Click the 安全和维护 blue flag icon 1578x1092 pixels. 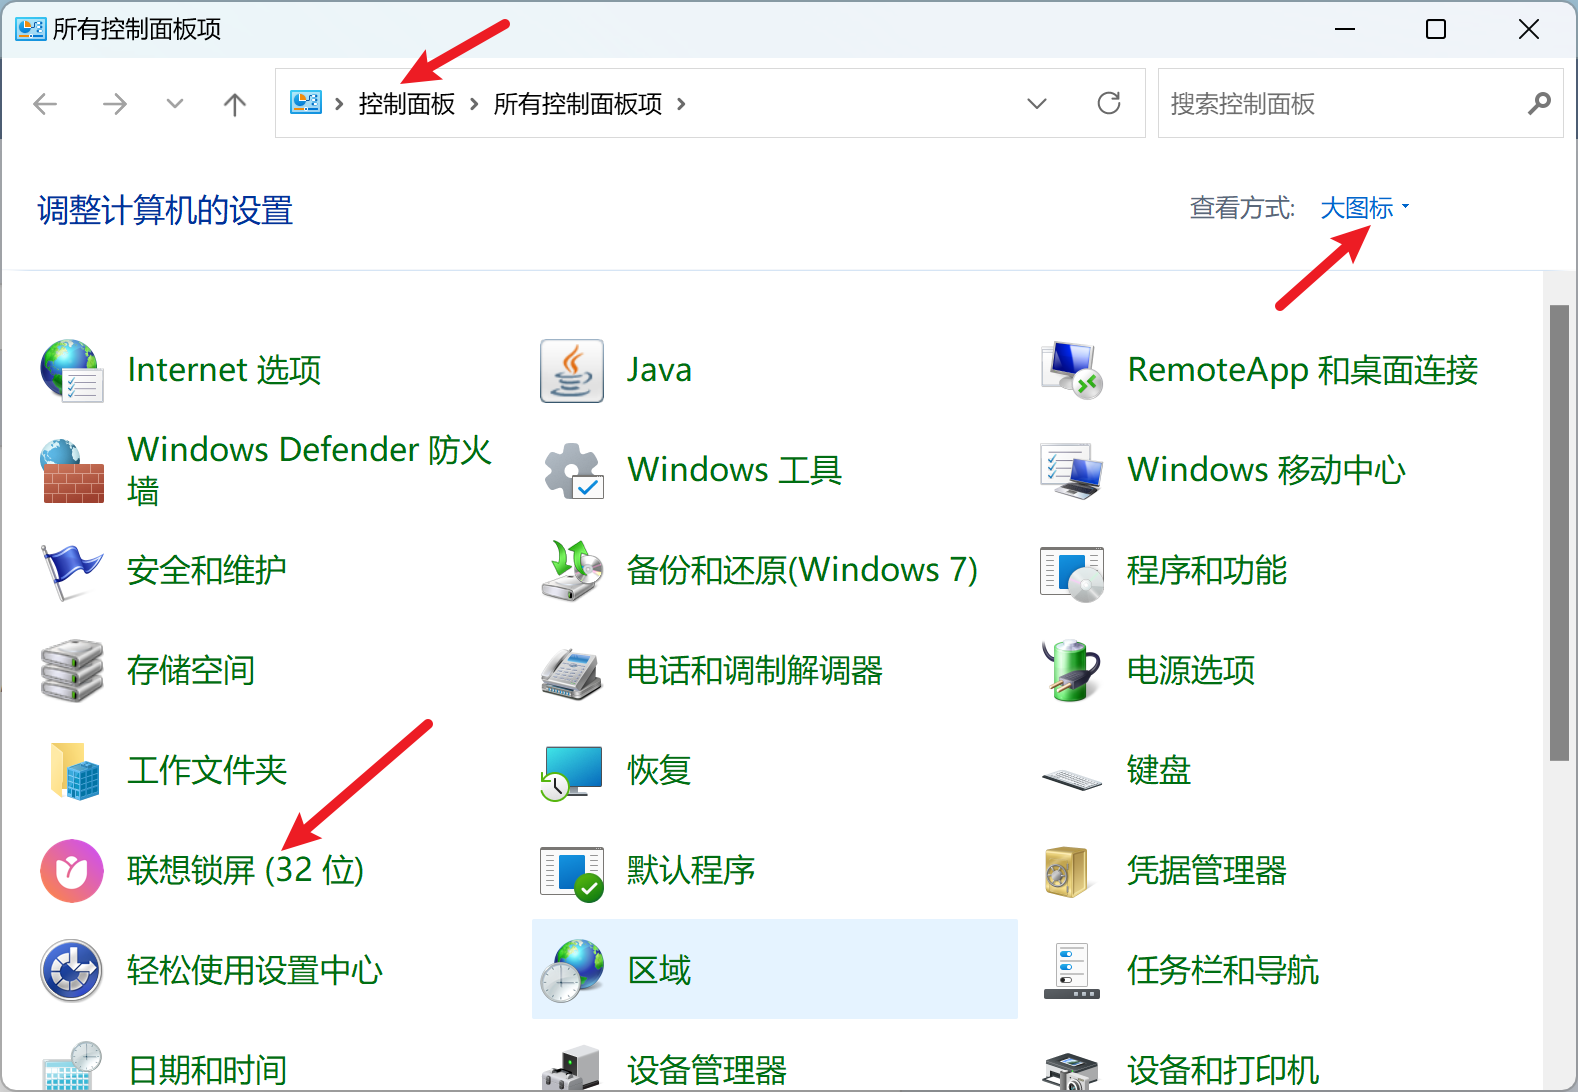tap(72, 570)
